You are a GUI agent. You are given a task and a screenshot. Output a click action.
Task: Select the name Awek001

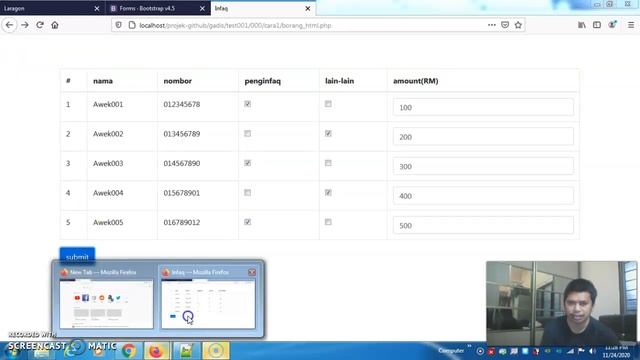[x=108, y=104]
